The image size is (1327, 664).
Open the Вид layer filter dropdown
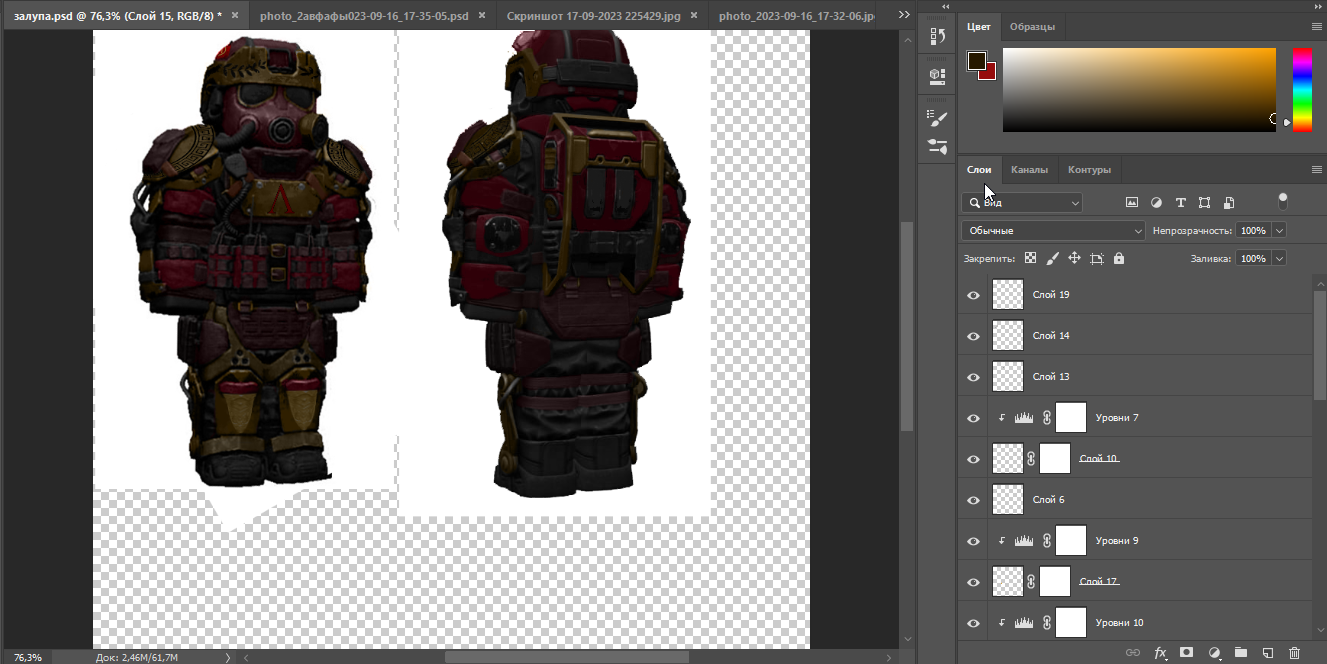[1022, 202]
